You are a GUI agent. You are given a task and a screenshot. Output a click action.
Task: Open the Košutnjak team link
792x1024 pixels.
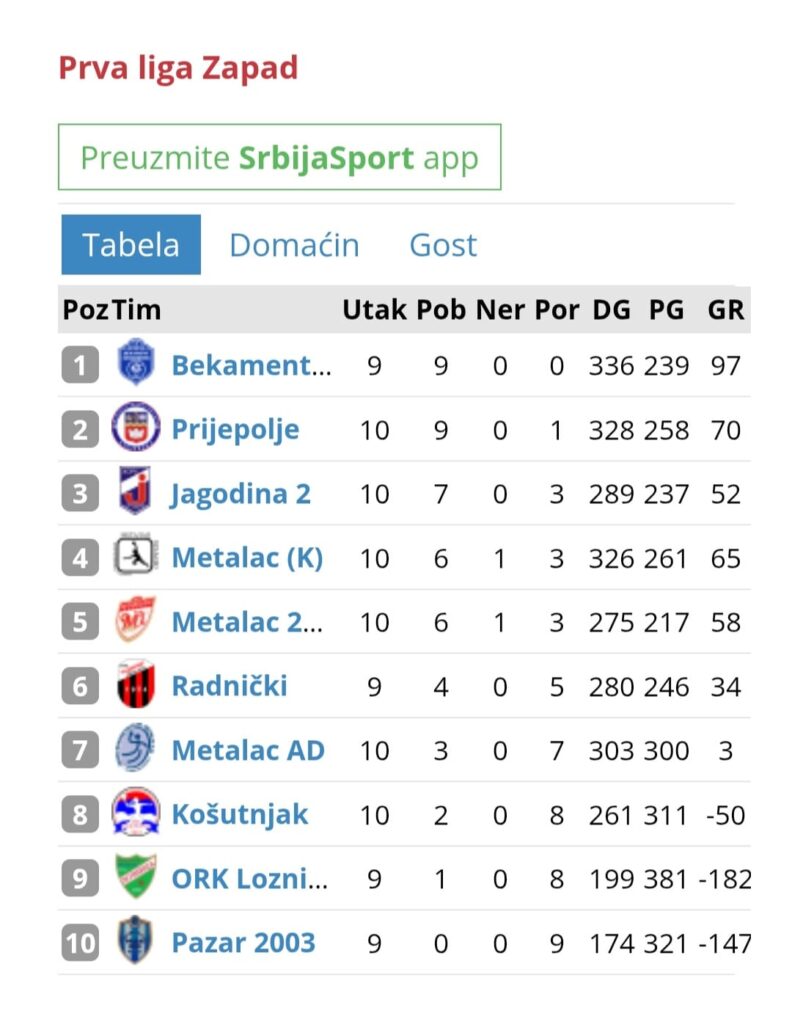(240, 814)
